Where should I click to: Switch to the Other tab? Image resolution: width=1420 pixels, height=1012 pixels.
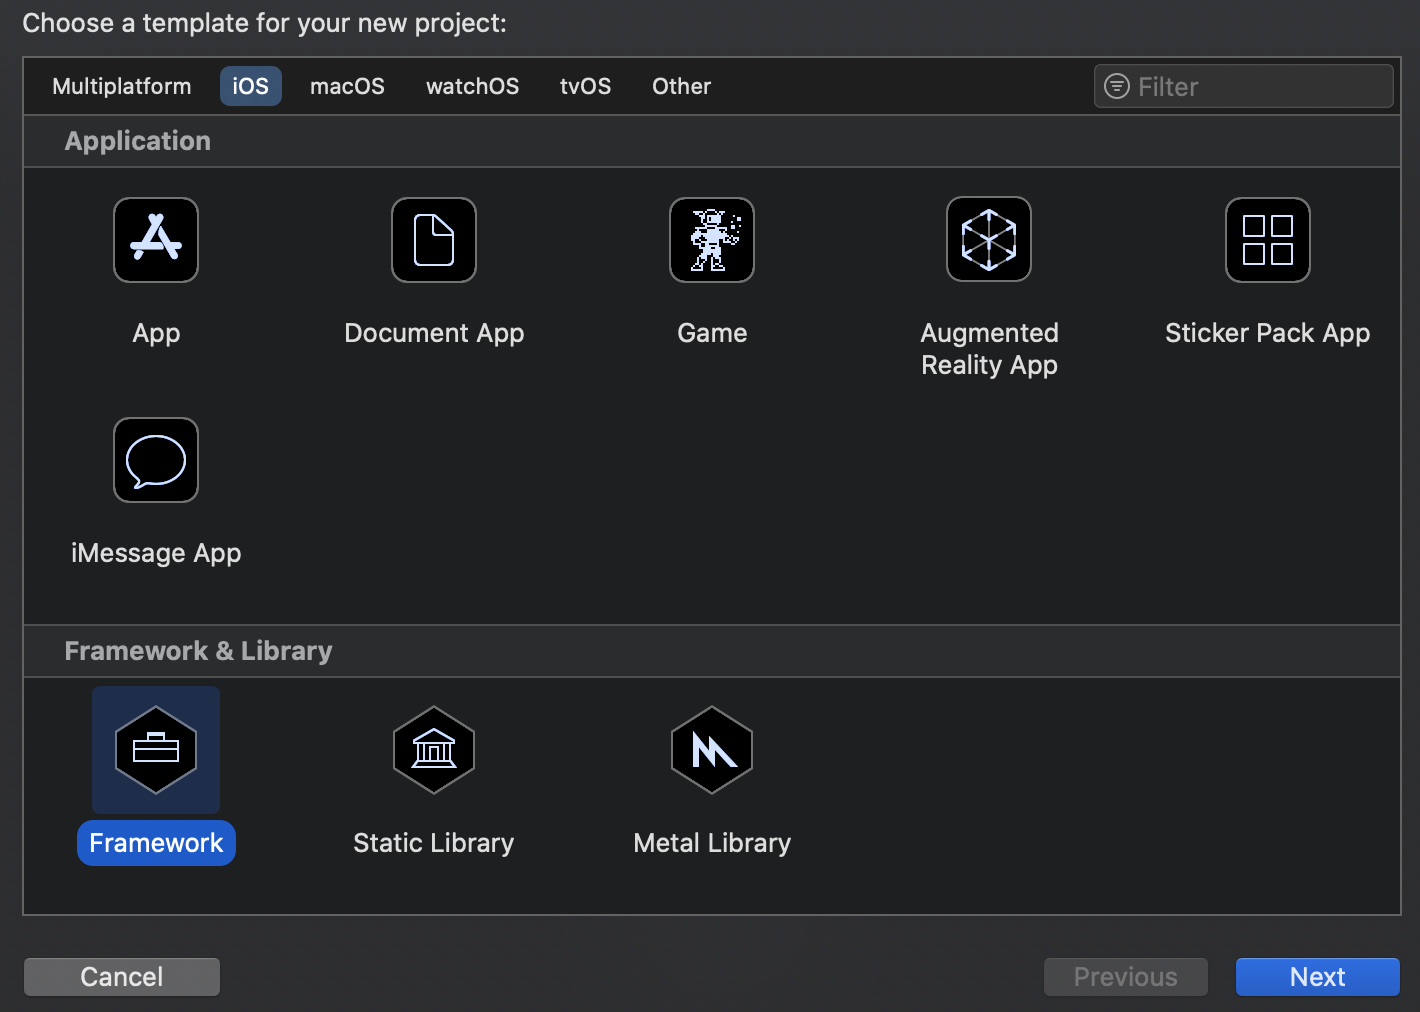(682, 86)
